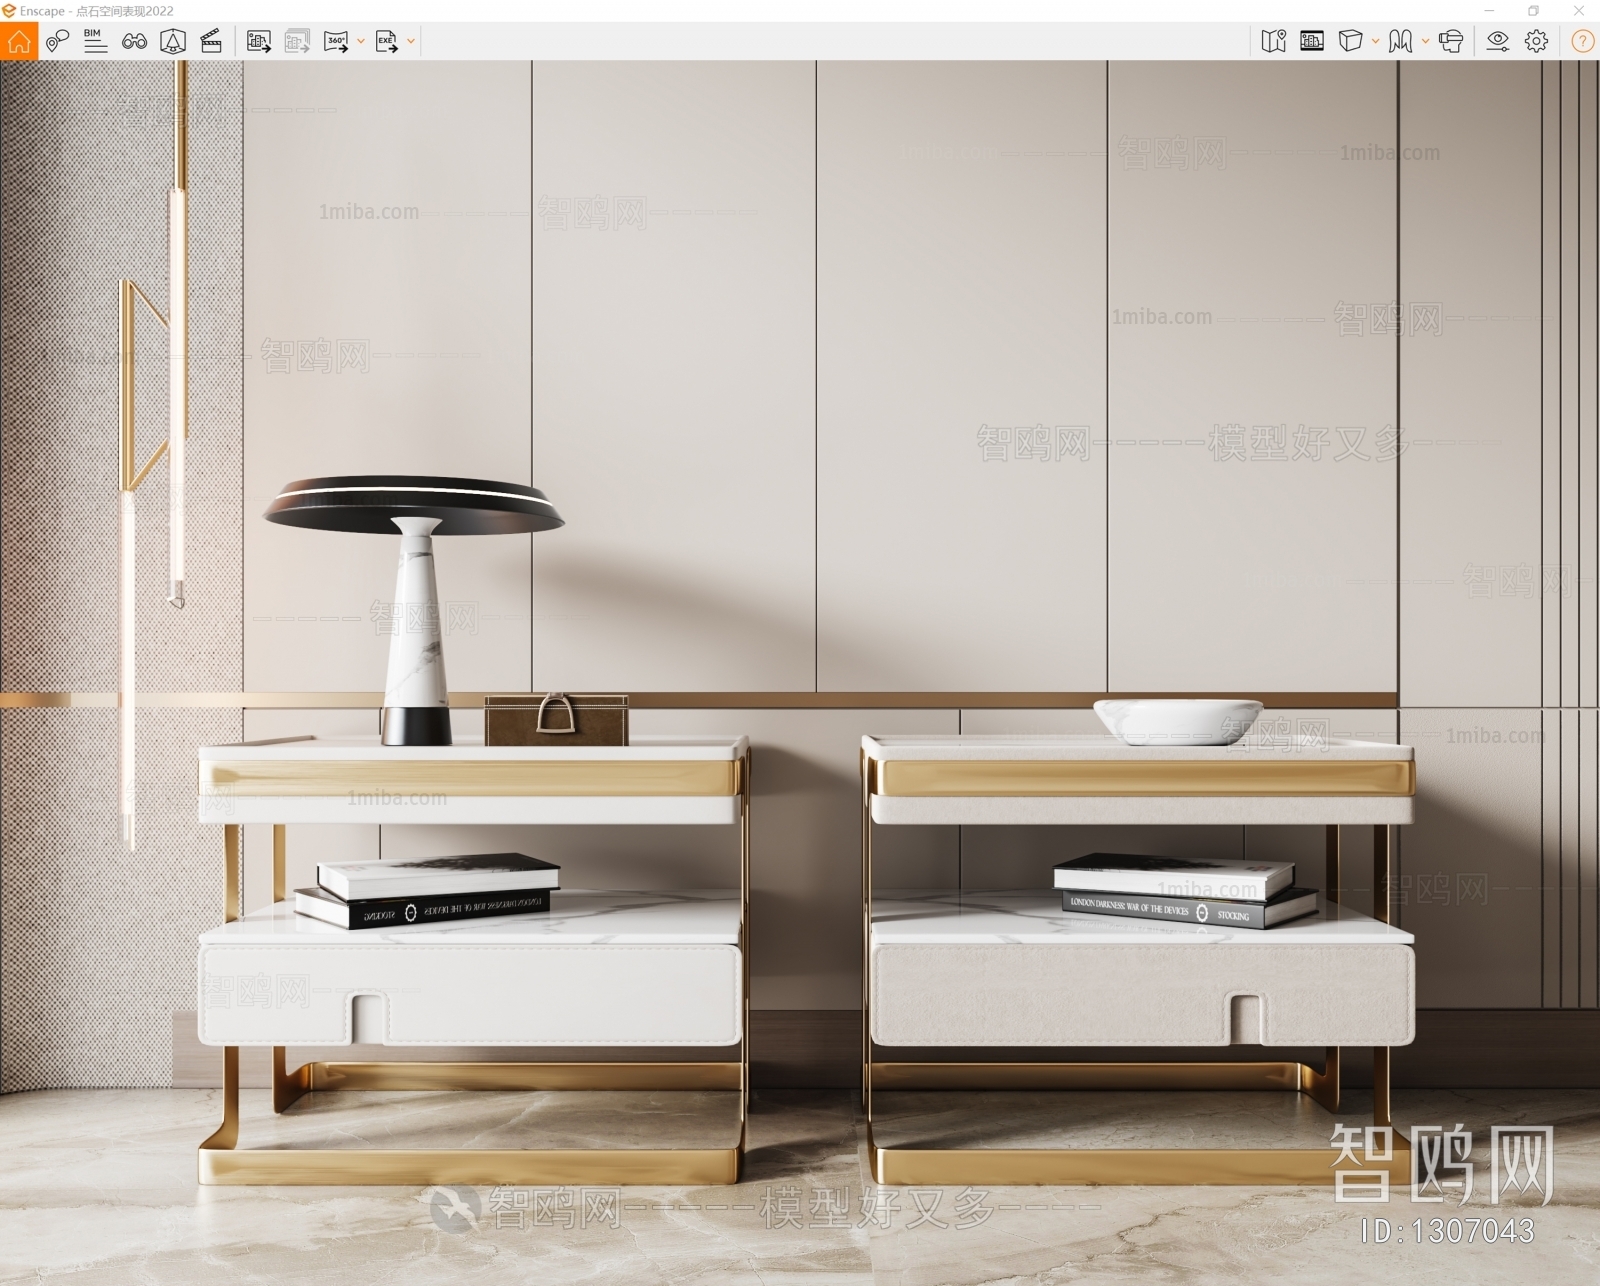
Task: Open the mini map with pin
Action: click(1274, 41)
